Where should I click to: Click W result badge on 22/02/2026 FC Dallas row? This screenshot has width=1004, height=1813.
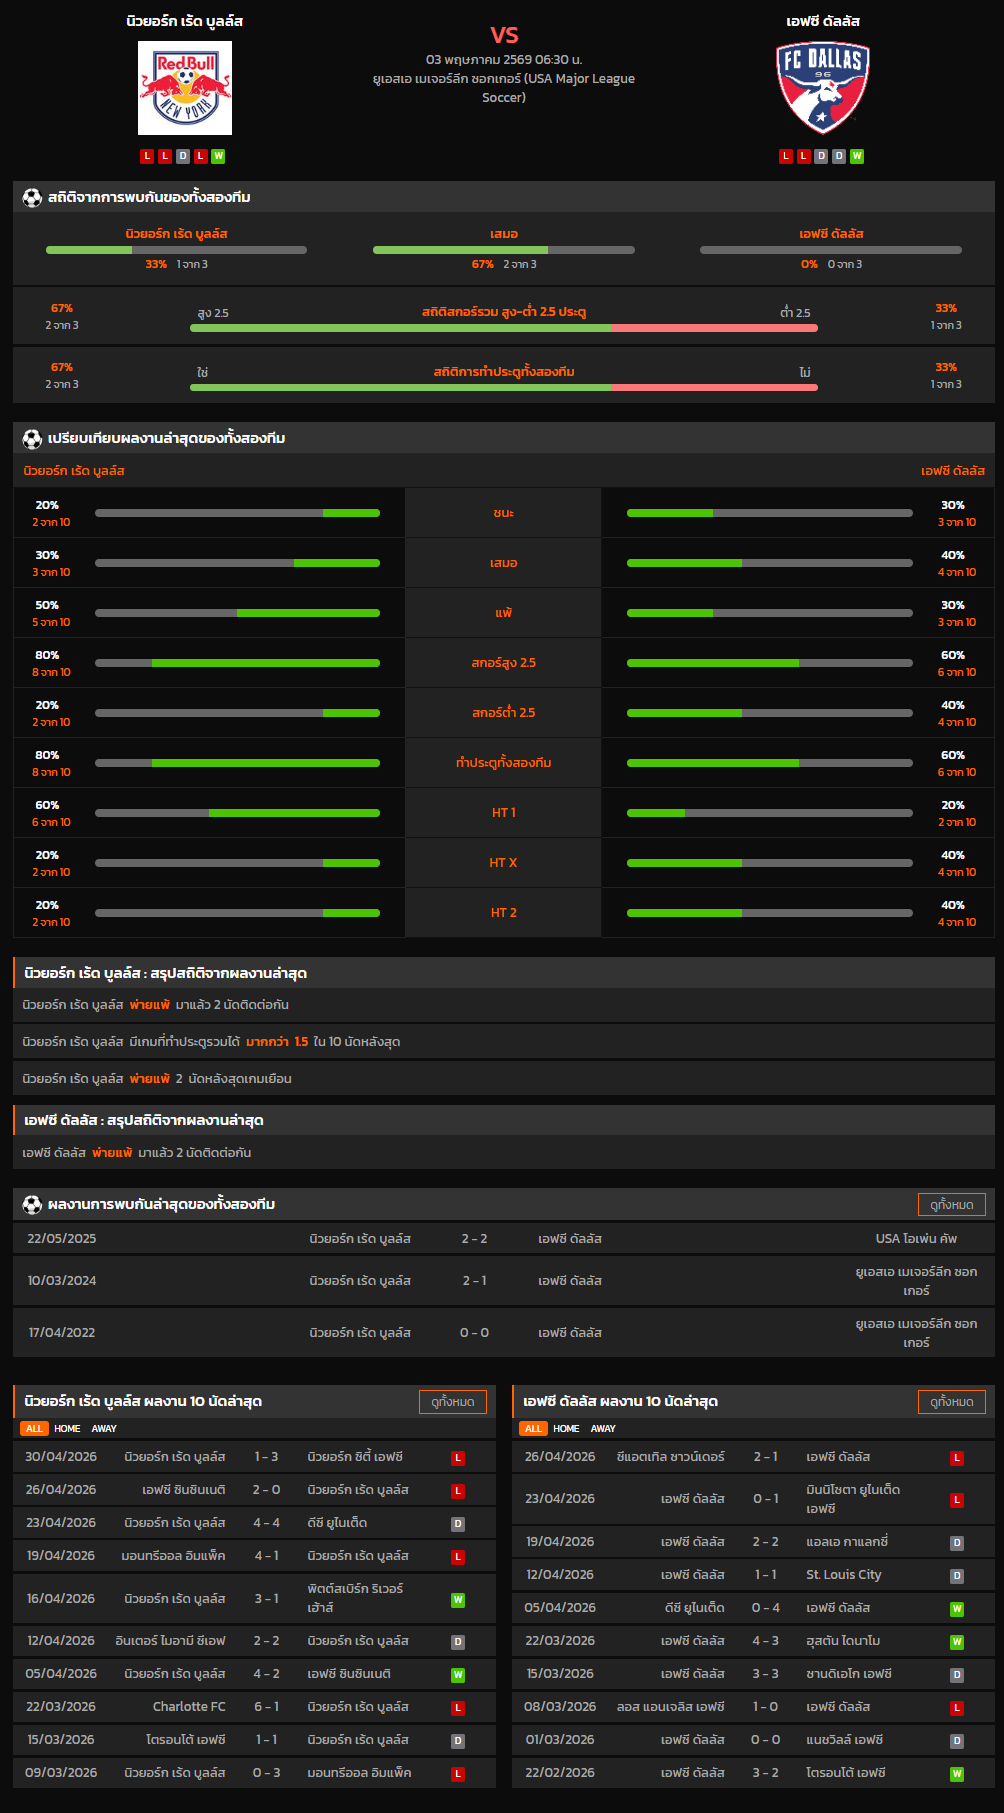(x=957, y=1774)
